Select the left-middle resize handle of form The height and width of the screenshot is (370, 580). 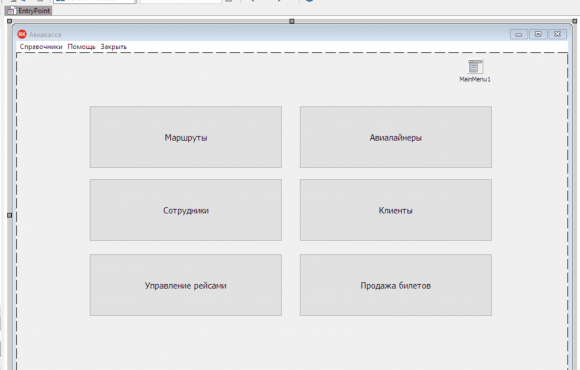pyautogui.click(x=10, y=215)
